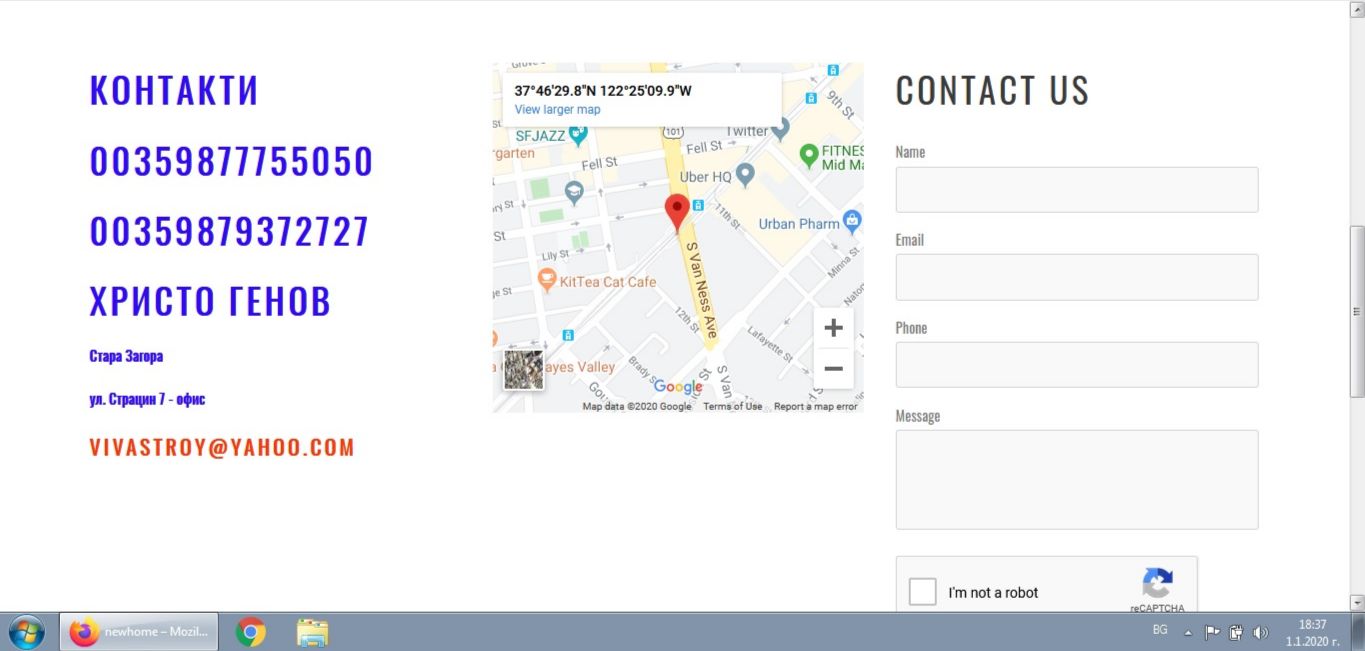Click the page scrollbar down arrow

[1357, 603]
